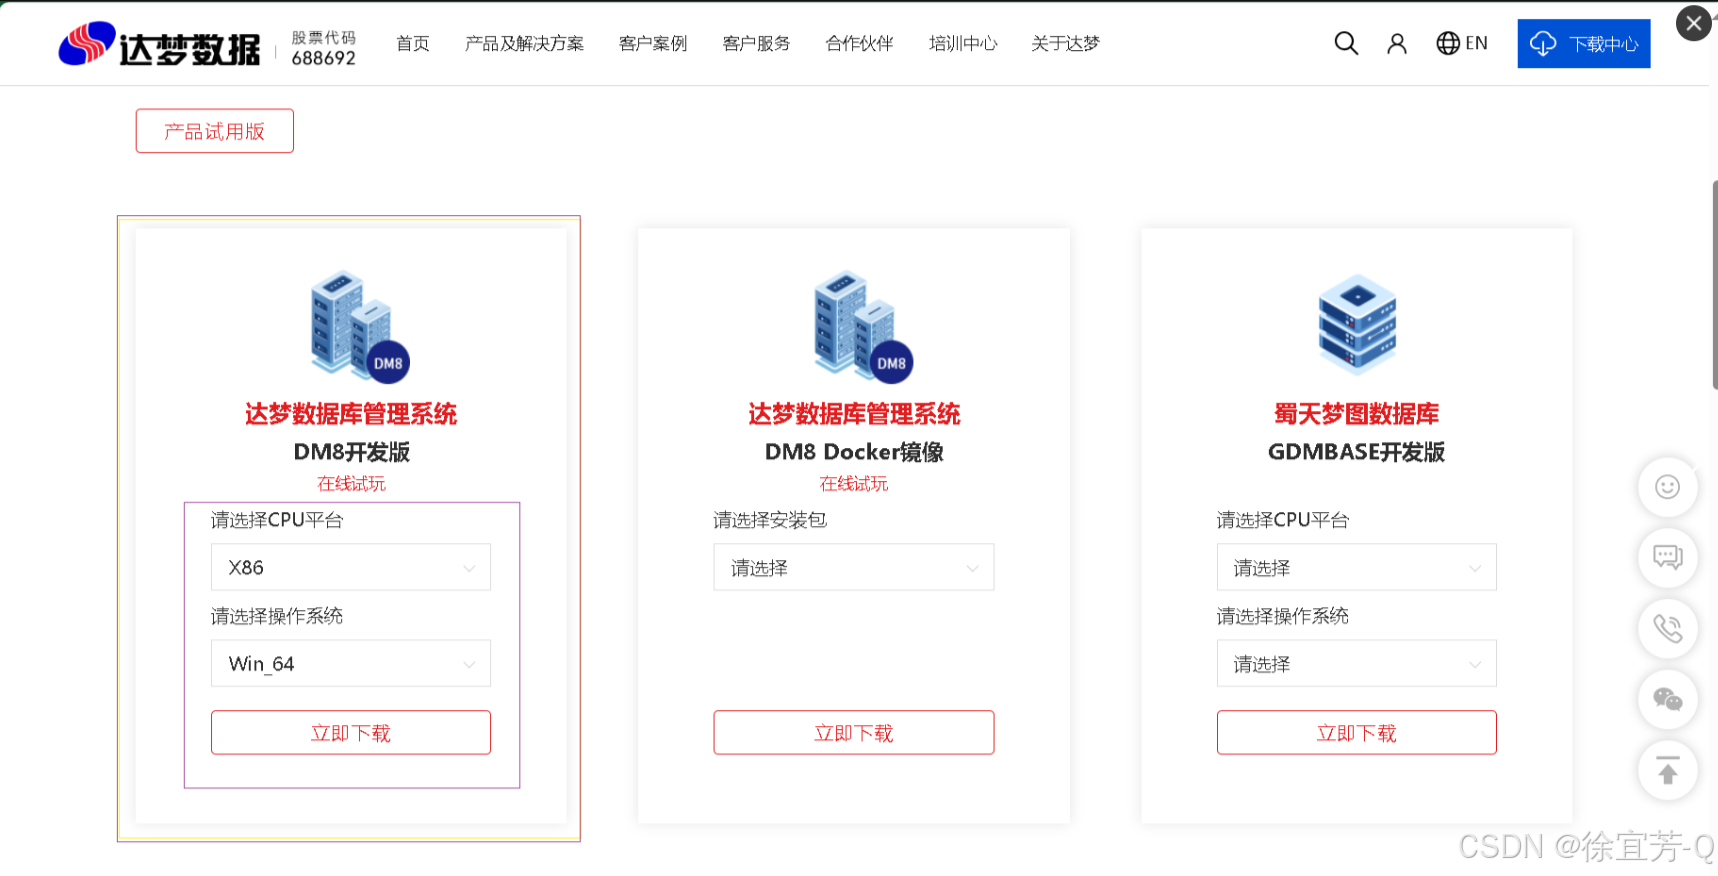Click the page vertical scrollbar thumb
This screenshot has width=1718, height=876.
(1714, 285)
